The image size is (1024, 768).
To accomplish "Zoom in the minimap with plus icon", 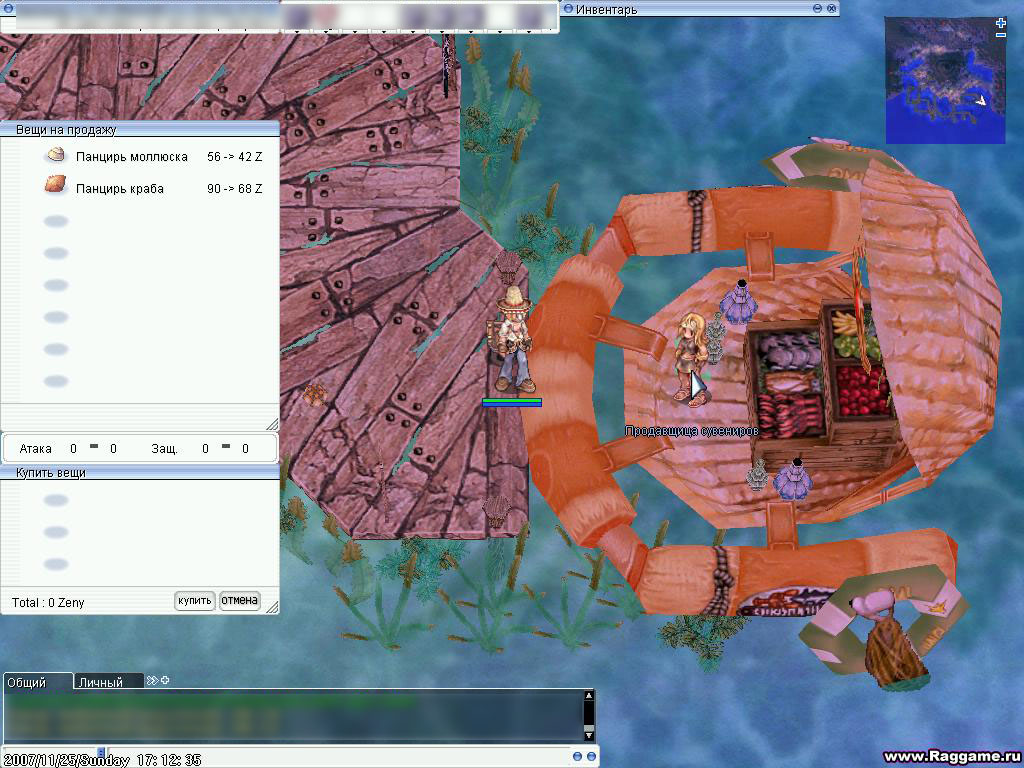I will tap(1000, 23).
